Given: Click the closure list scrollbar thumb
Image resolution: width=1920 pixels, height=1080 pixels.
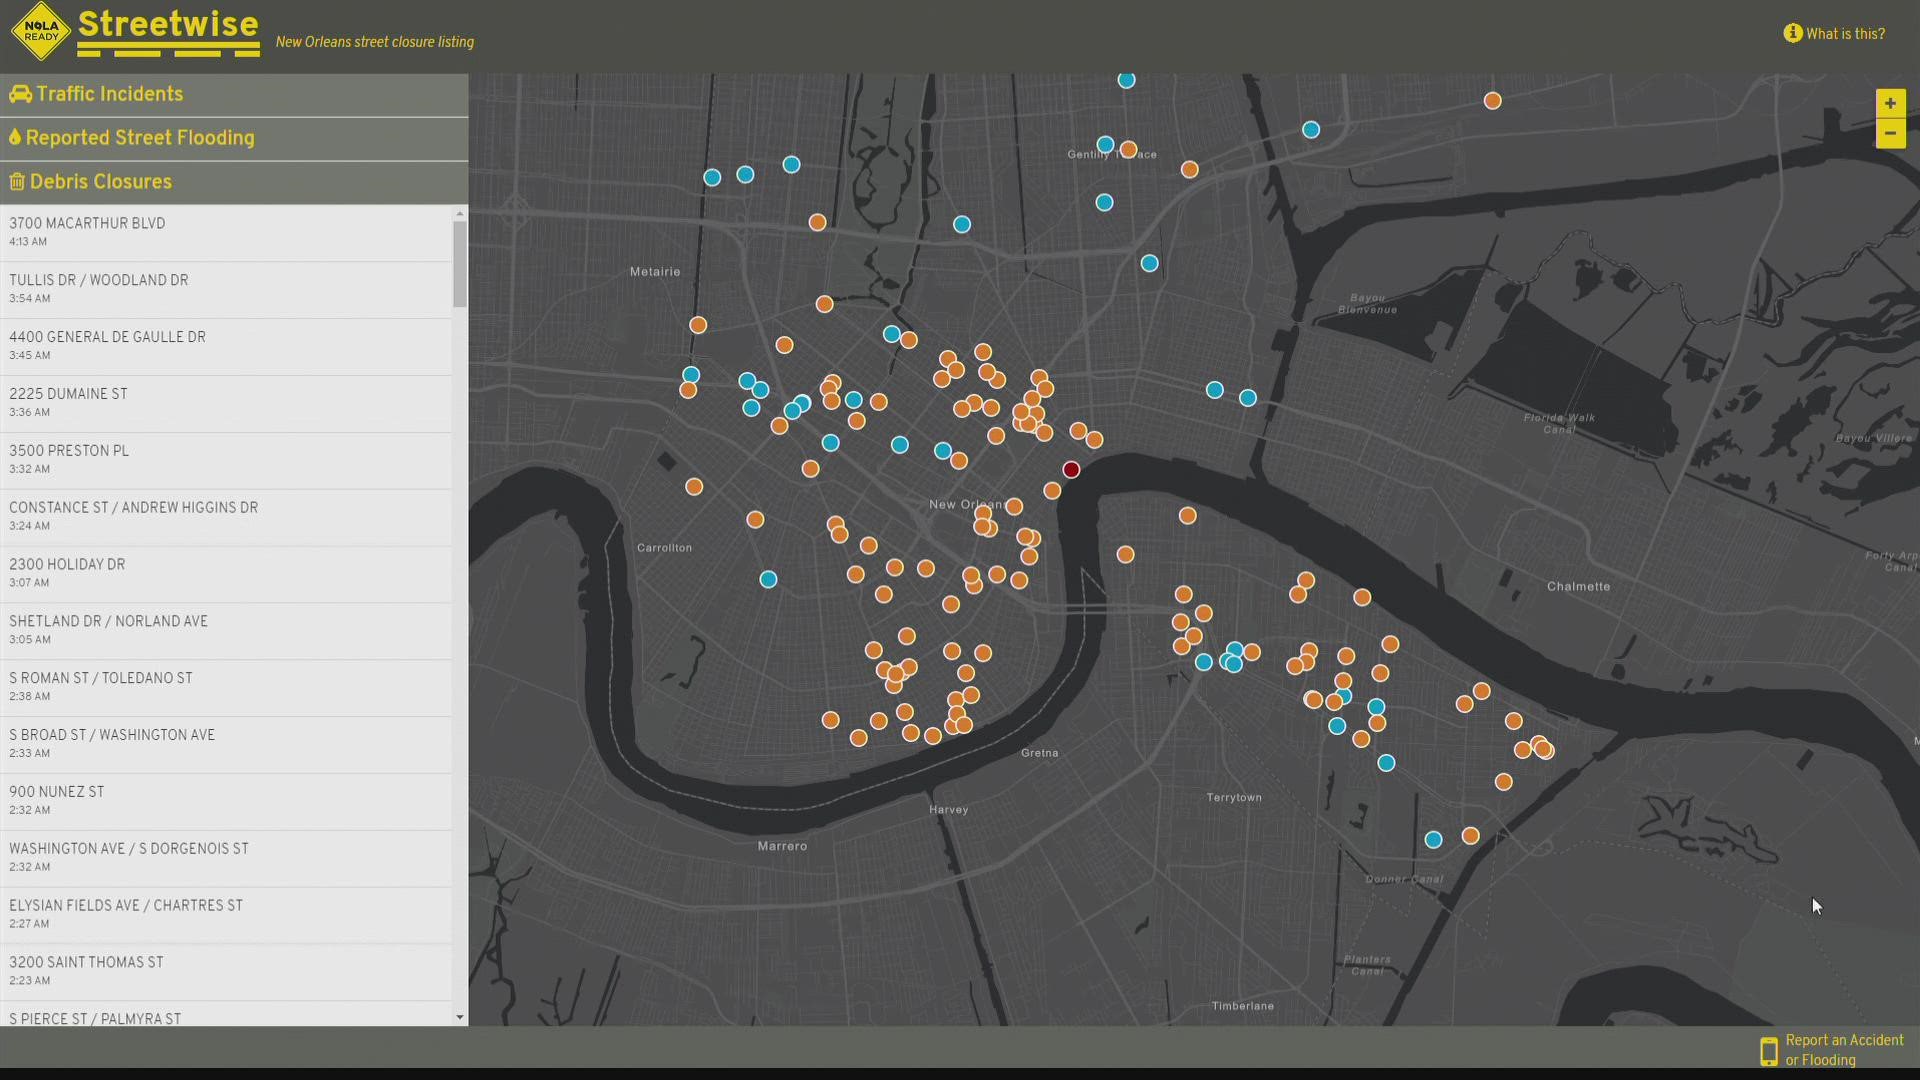Looking at the screenshot, I should pos(460,264).
